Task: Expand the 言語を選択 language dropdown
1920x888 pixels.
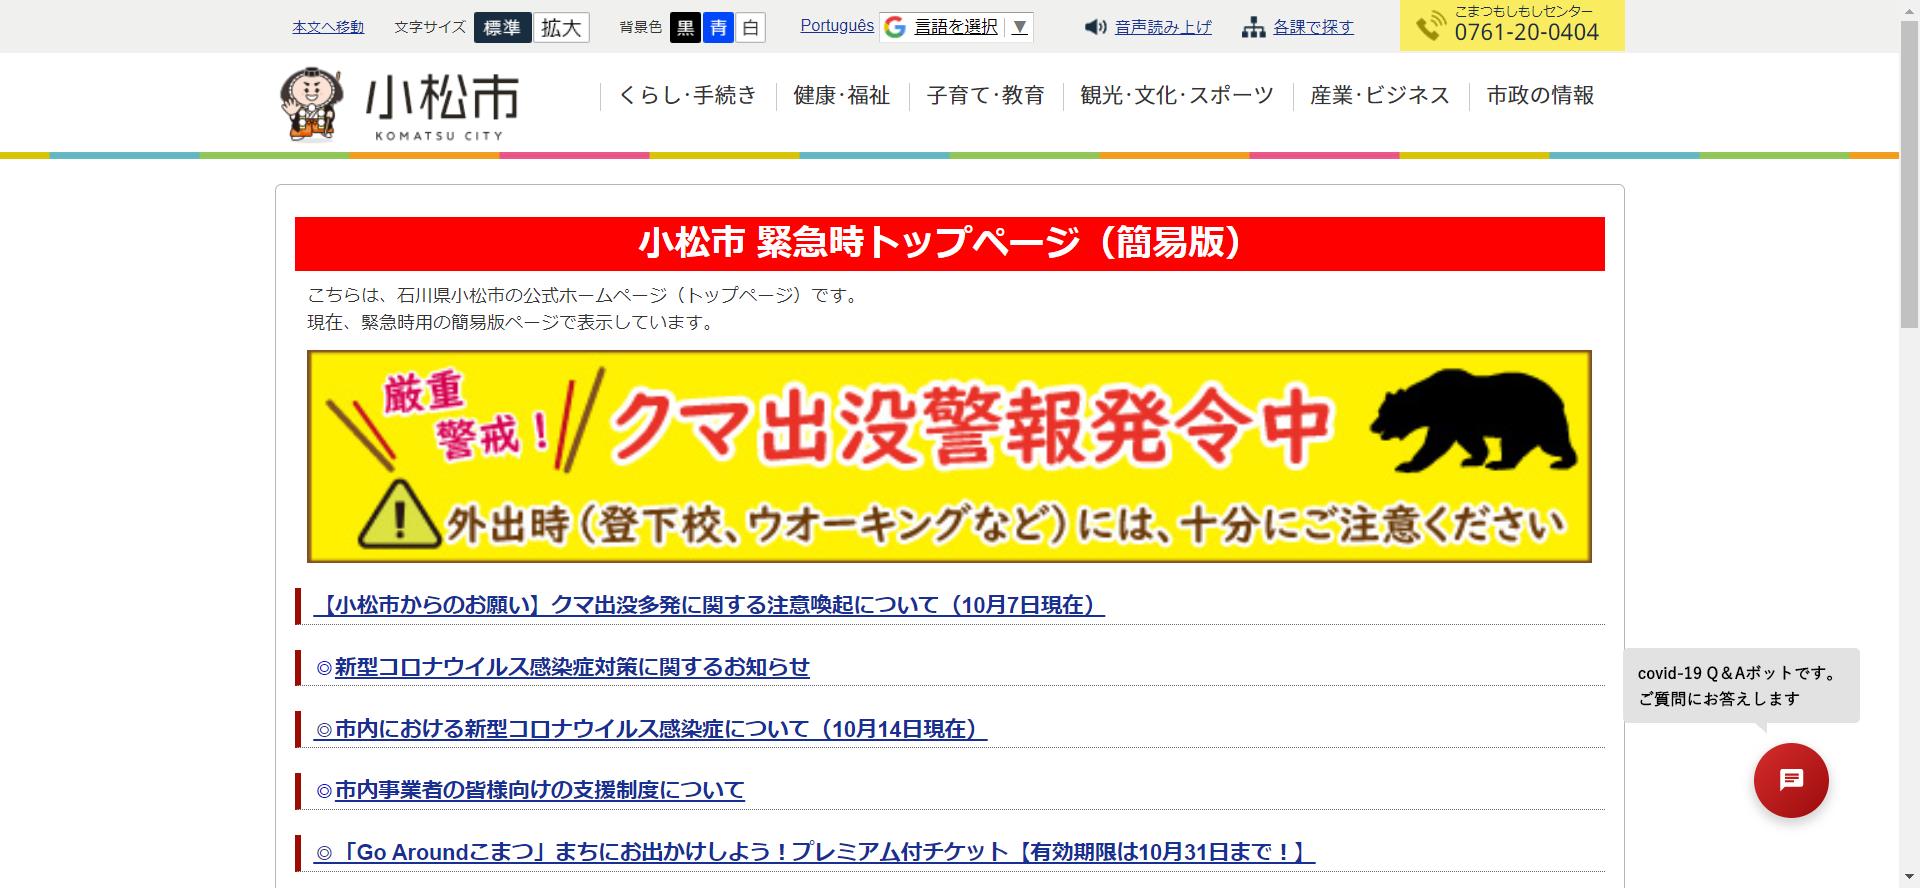Action: point(1019,27)
